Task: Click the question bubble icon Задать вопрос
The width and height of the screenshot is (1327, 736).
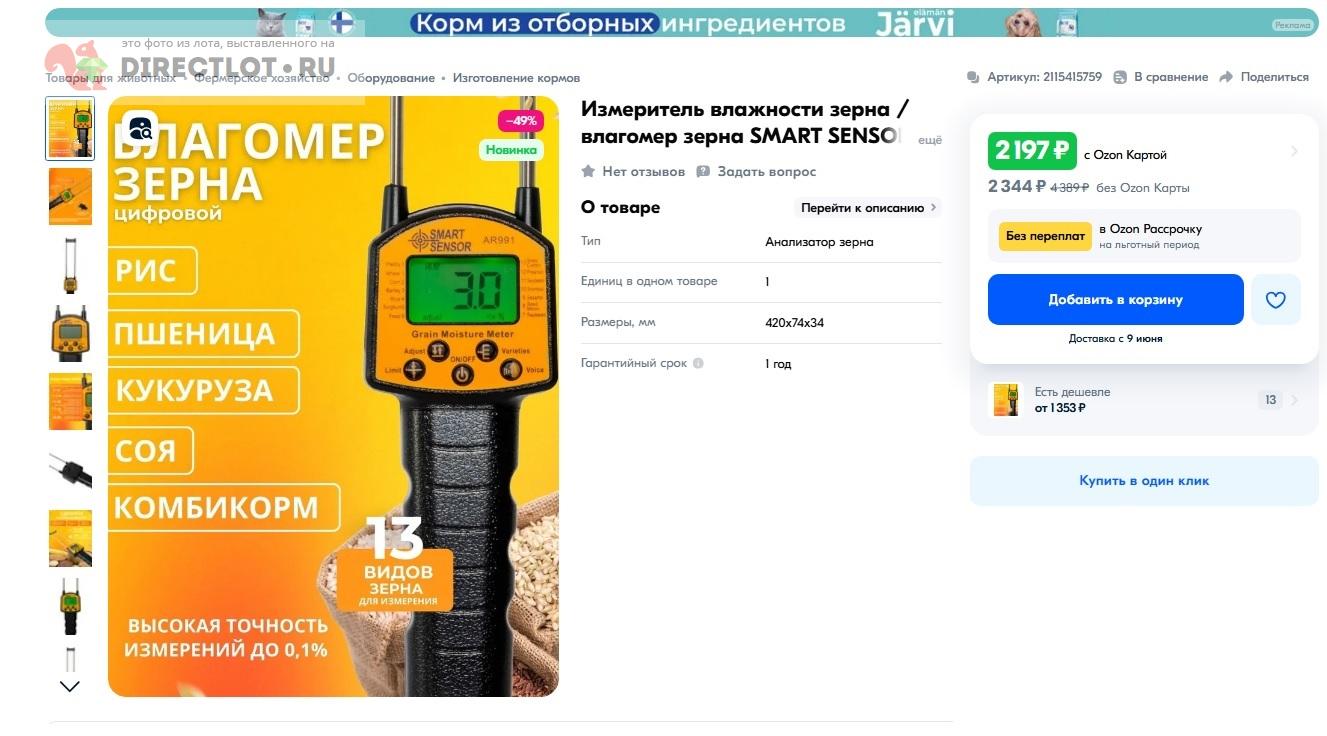Action: (703, 171)
